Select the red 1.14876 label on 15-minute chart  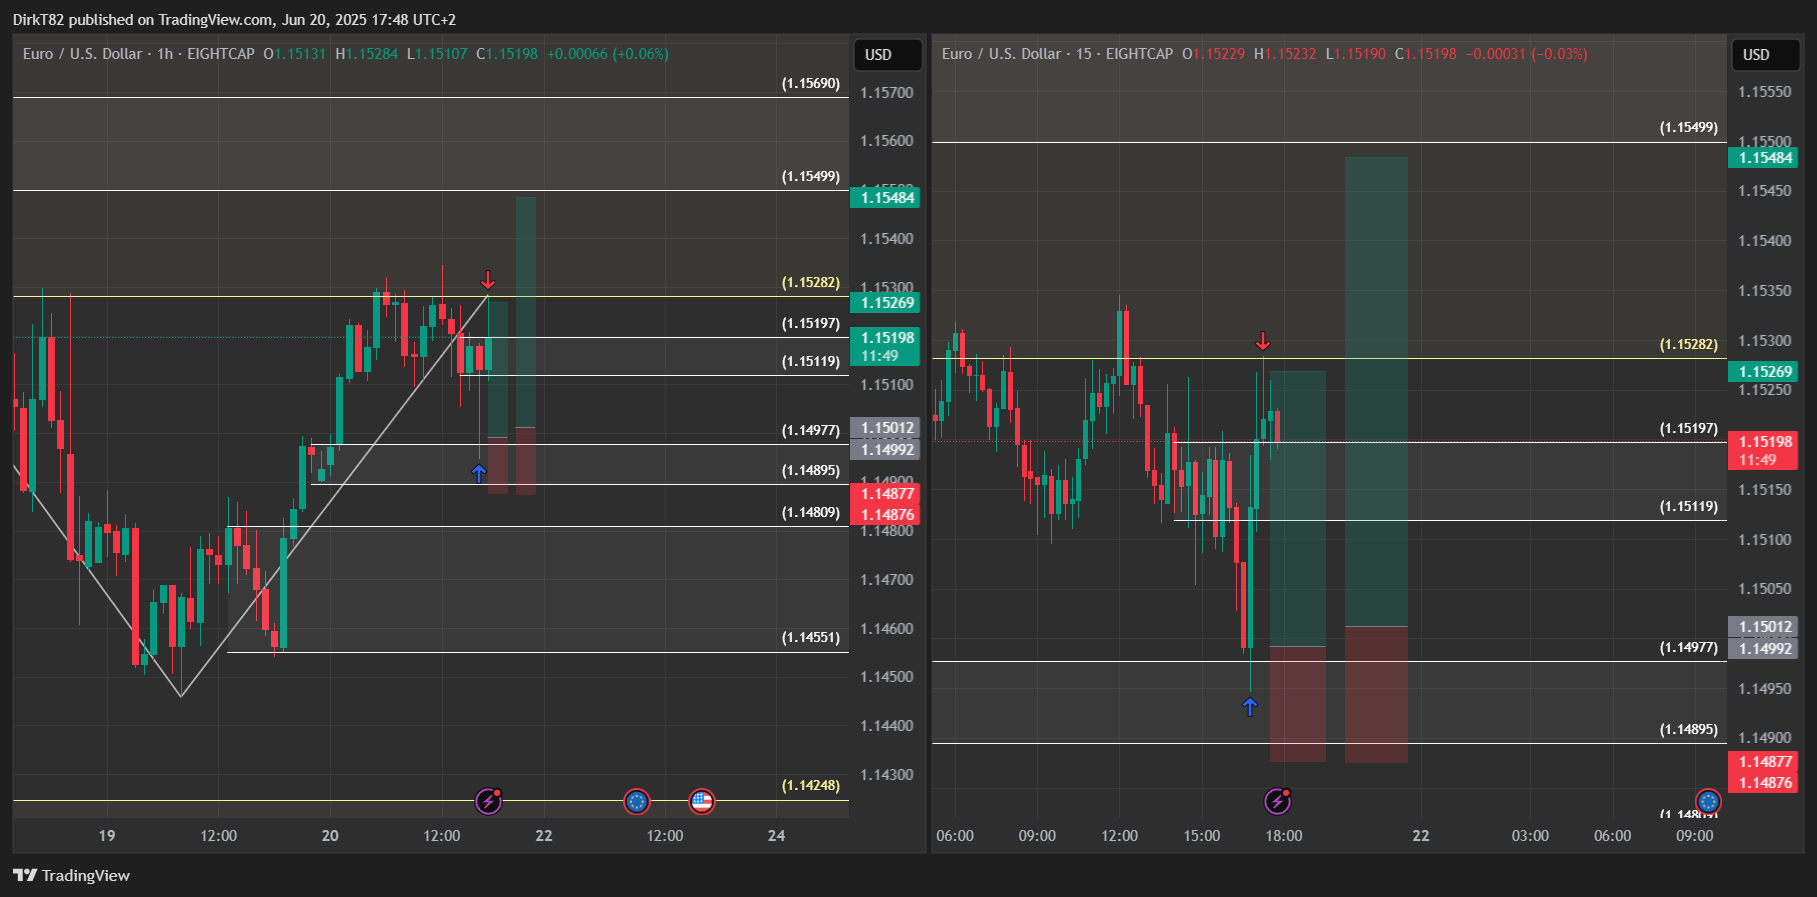pos(1763,783)
